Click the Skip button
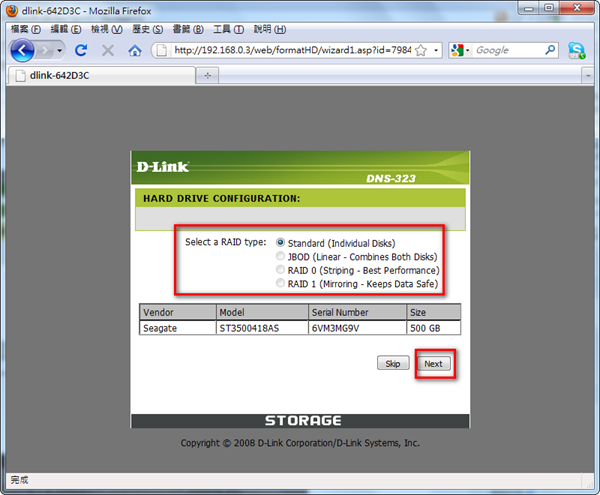The height and width of the screenshot is (495, 600). [x=393, y=363]
